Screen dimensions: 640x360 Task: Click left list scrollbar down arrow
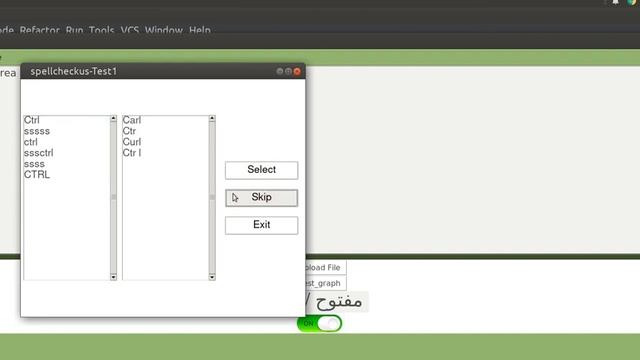(113, 277)
